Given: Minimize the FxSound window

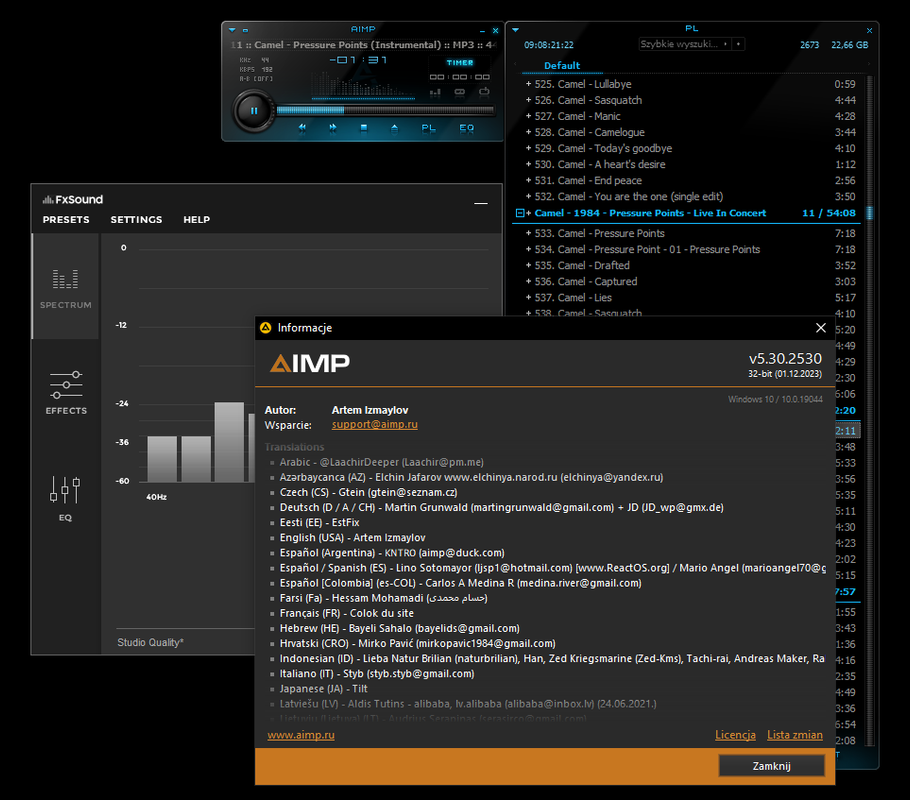Looking at the screenshot, I should 481,203.
